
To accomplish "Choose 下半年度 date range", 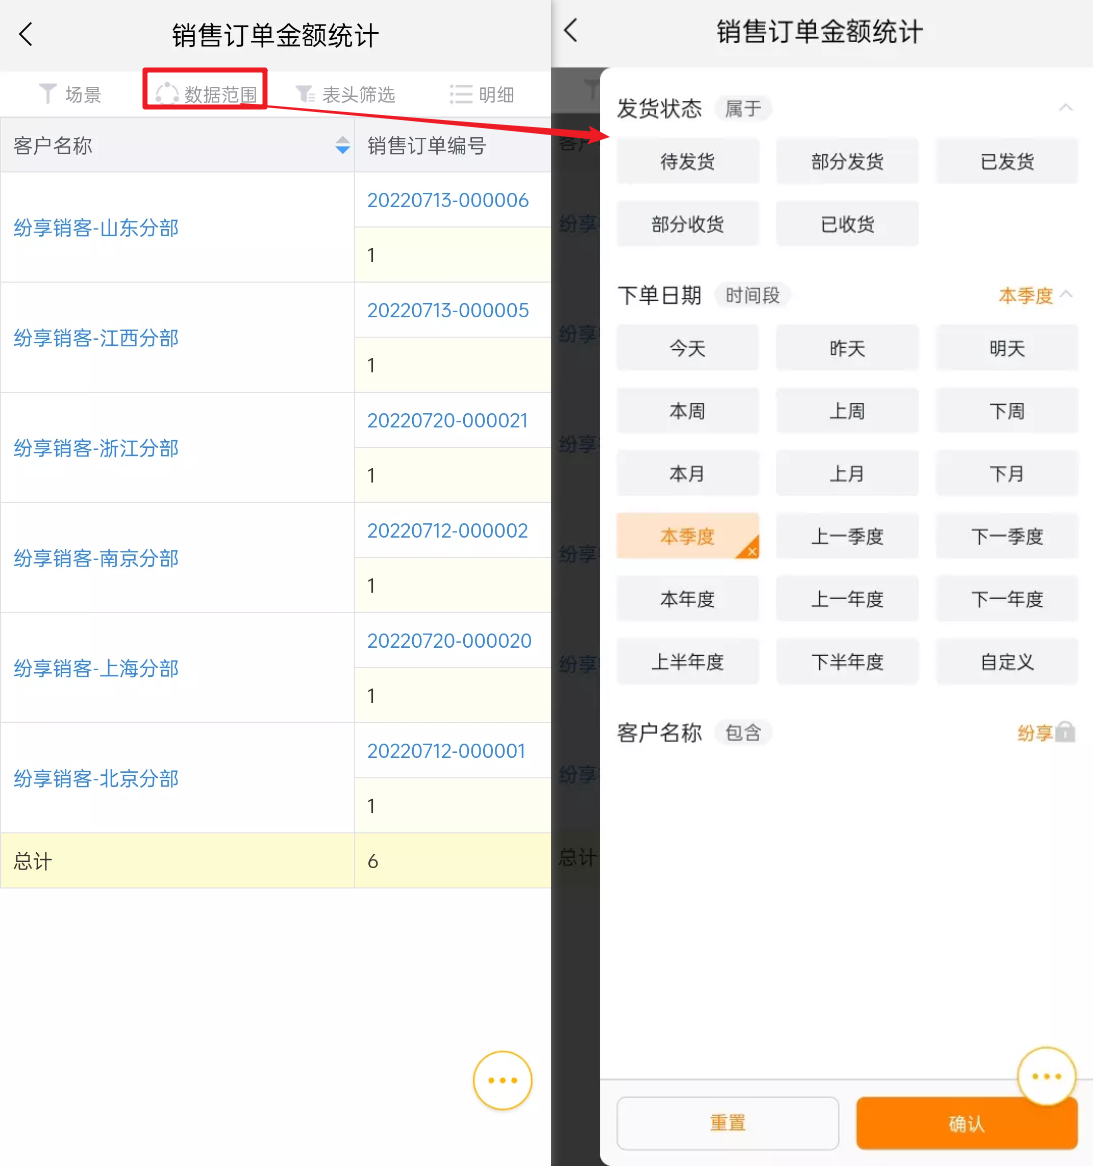I will (x=847, y=661).
